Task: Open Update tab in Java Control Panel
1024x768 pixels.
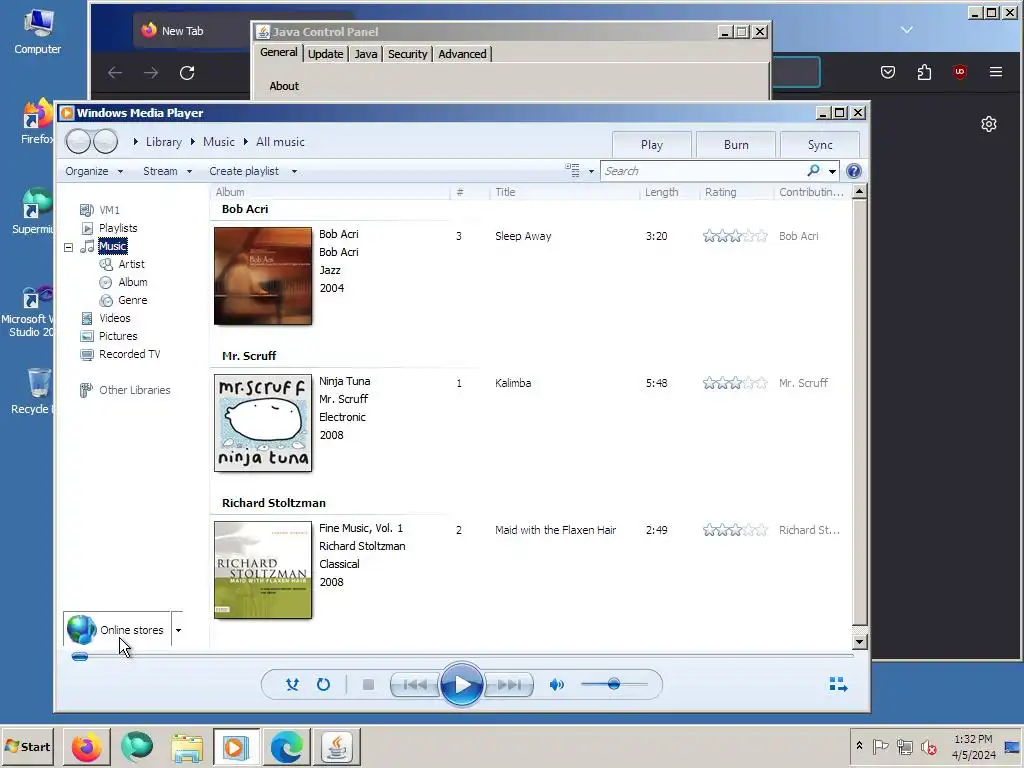Action: [325, 54]
